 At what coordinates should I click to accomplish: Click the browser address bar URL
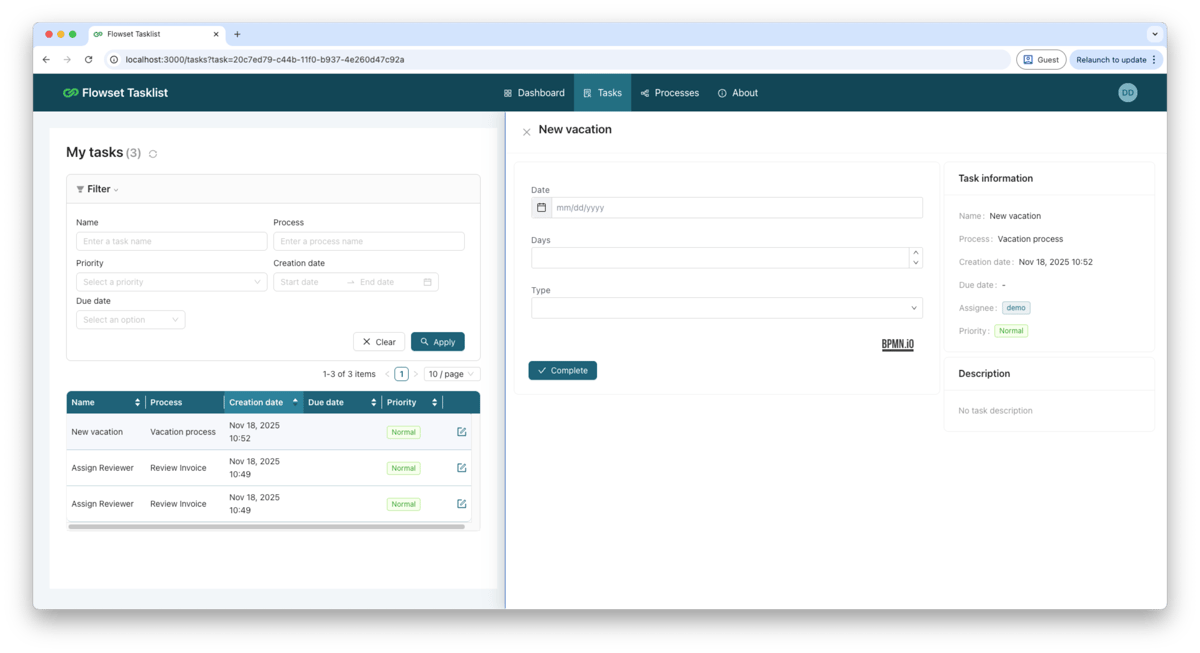tap(265, 60)
